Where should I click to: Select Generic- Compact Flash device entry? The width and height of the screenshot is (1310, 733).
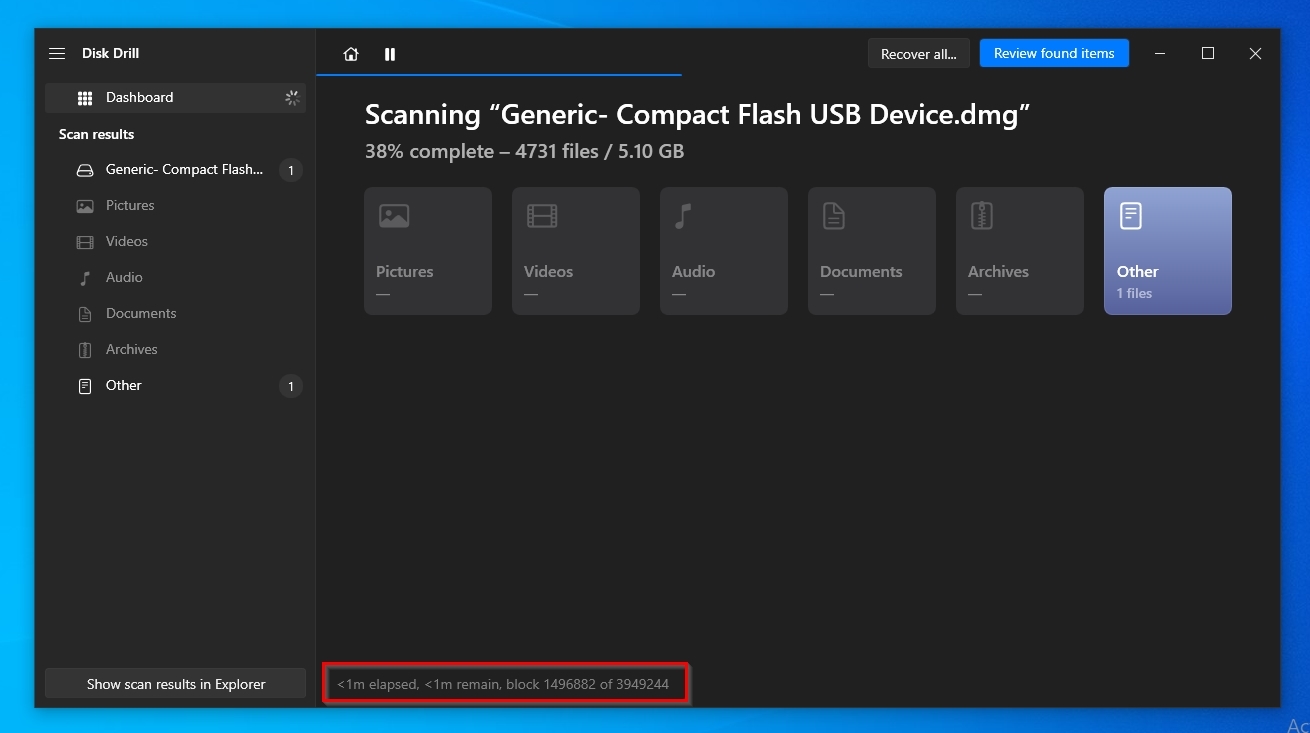point(175,170)
